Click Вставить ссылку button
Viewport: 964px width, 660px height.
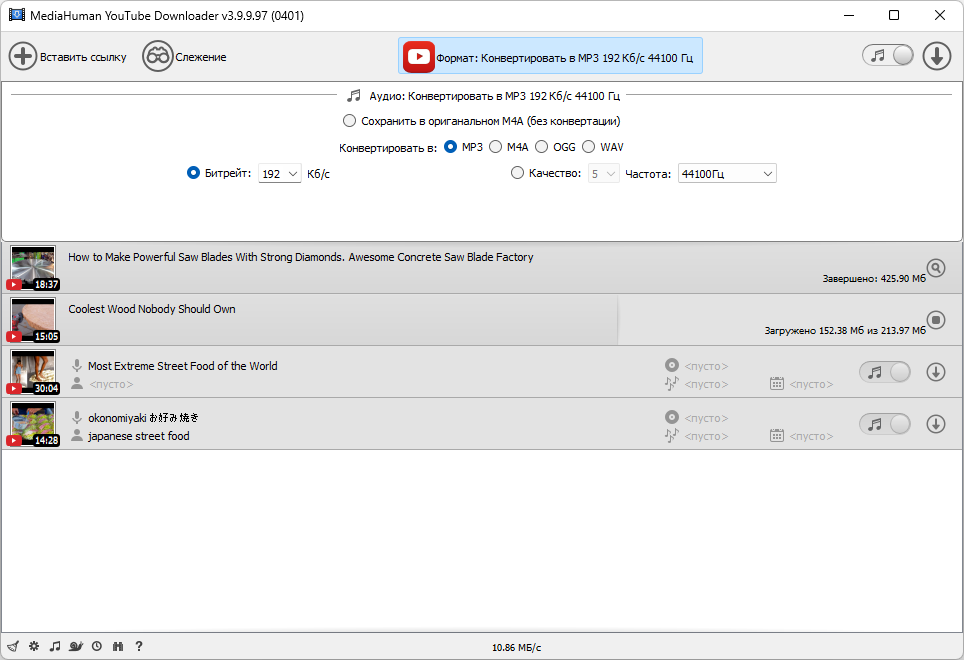point(68,57)
